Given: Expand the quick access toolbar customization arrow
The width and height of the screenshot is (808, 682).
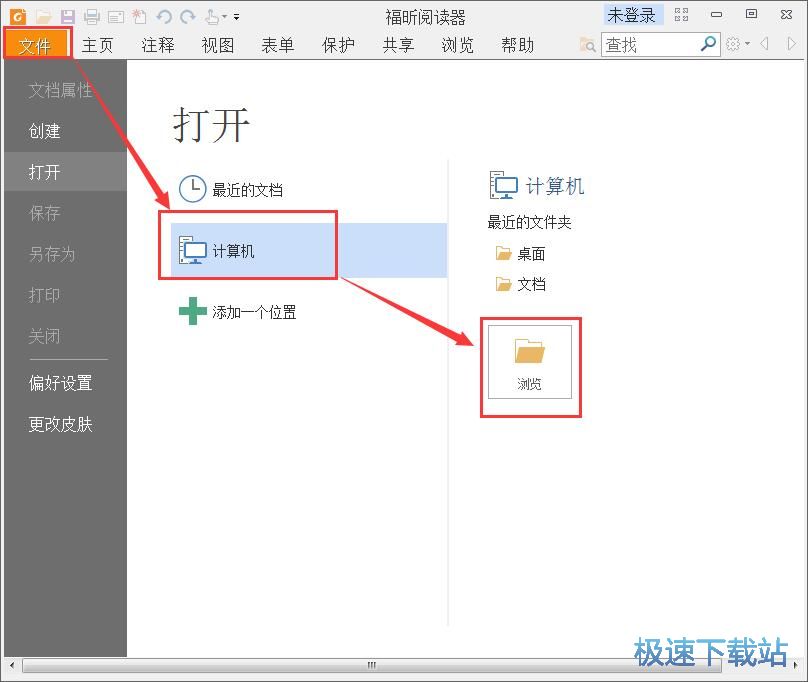Looking at the screenshot, I should click(235, 16).
